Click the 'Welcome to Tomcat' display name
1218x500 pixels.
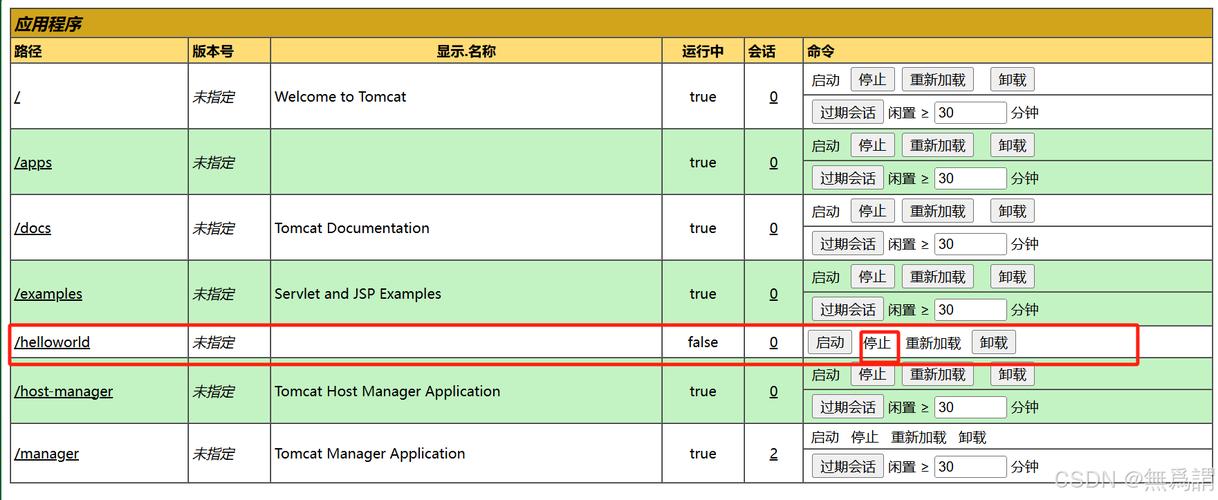tap(341, 97)
